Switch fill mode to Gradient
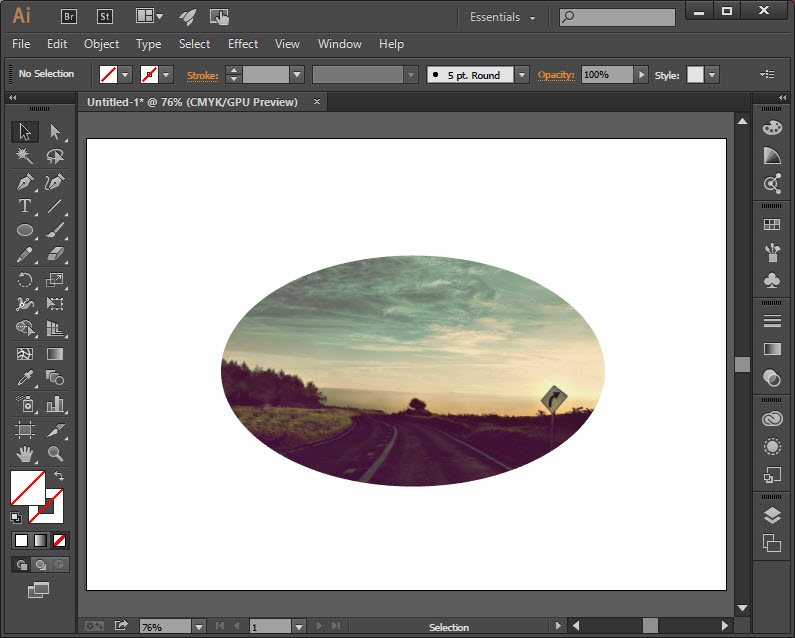 coord(40,541)
